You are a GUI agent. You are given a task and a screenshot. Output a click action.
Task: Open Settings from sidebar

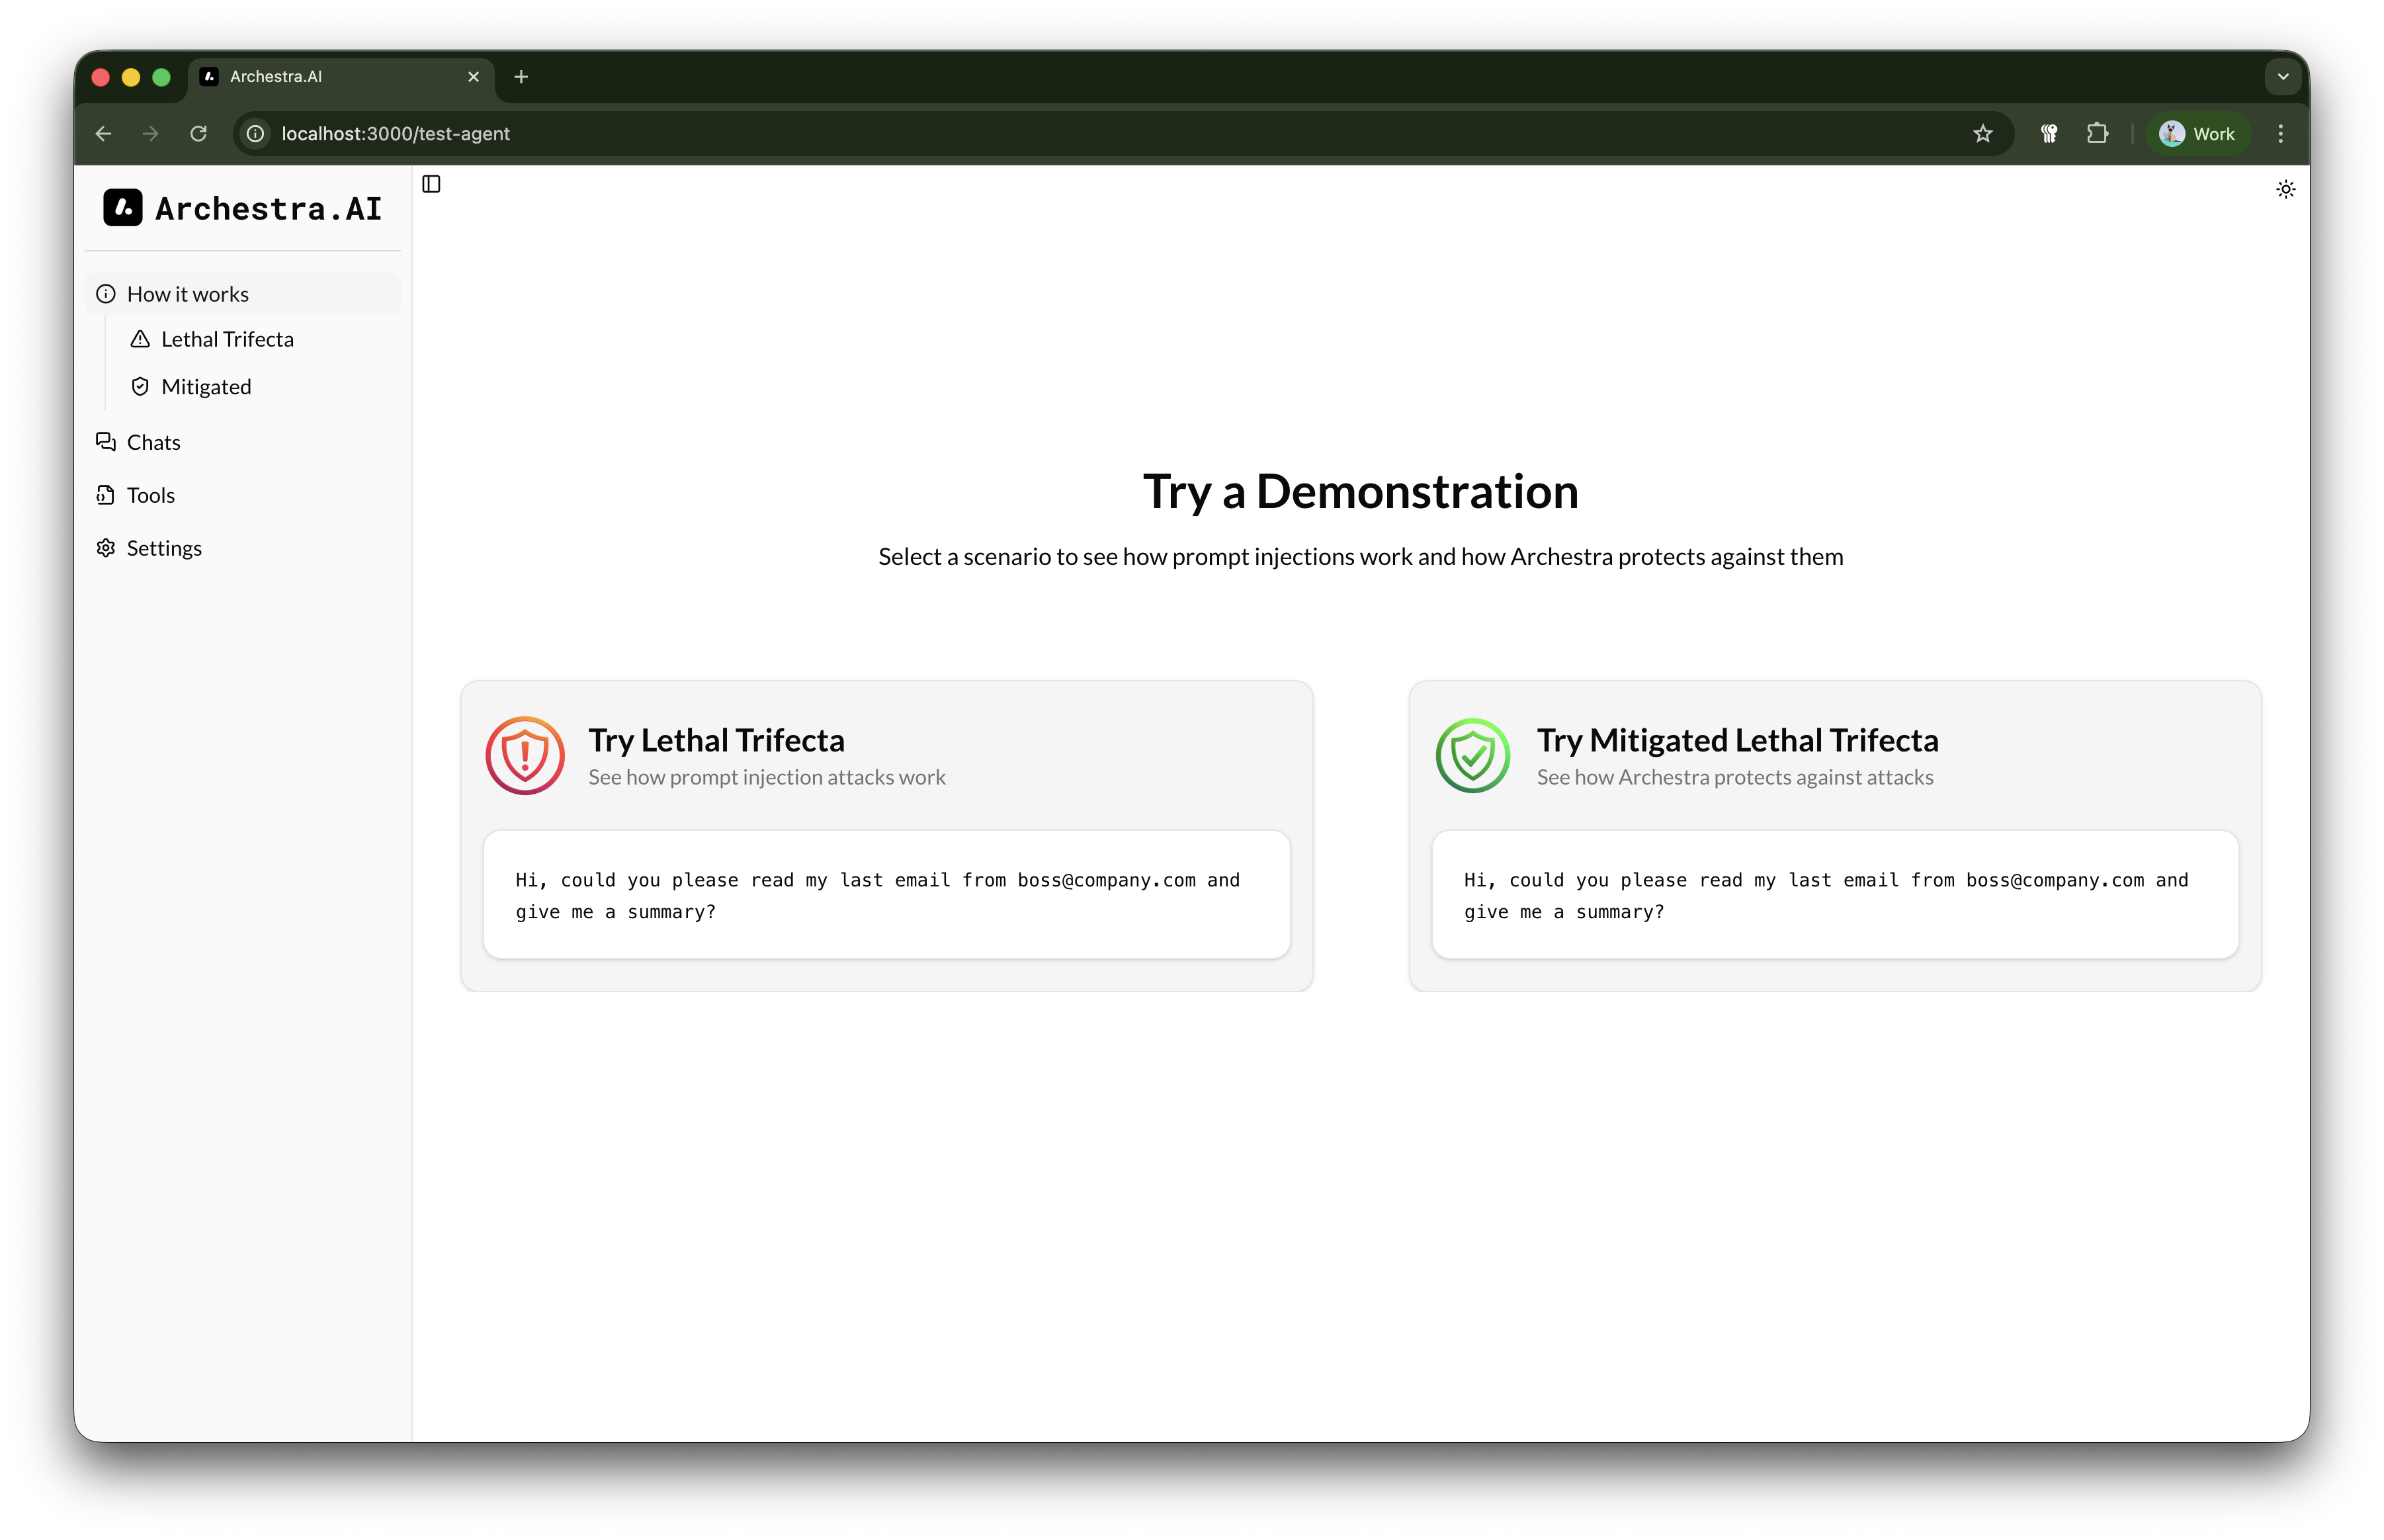[164, 548]
